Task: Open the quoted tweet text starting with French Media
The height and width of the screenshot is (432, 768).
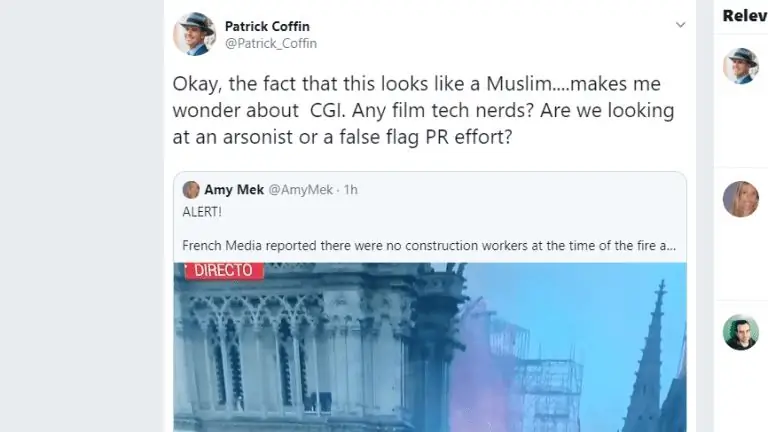Action: click(x=429, y=245)
